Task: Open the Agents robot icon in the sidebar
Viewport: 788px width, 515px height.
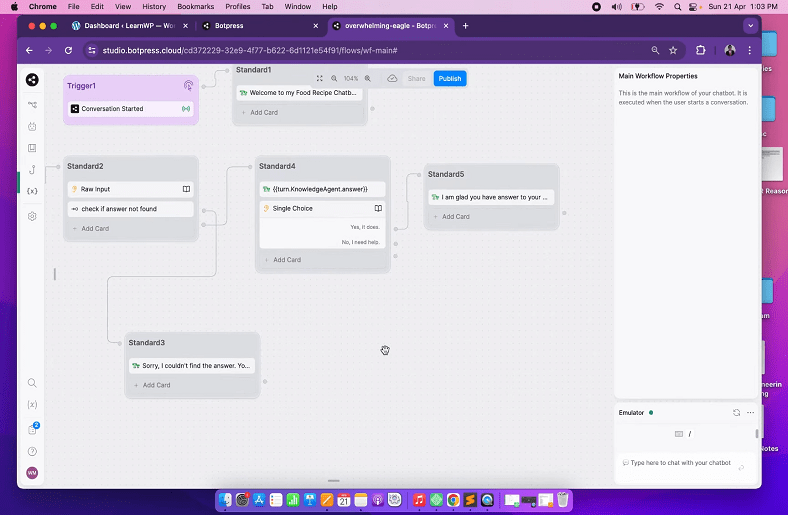Action: [32, 127]
